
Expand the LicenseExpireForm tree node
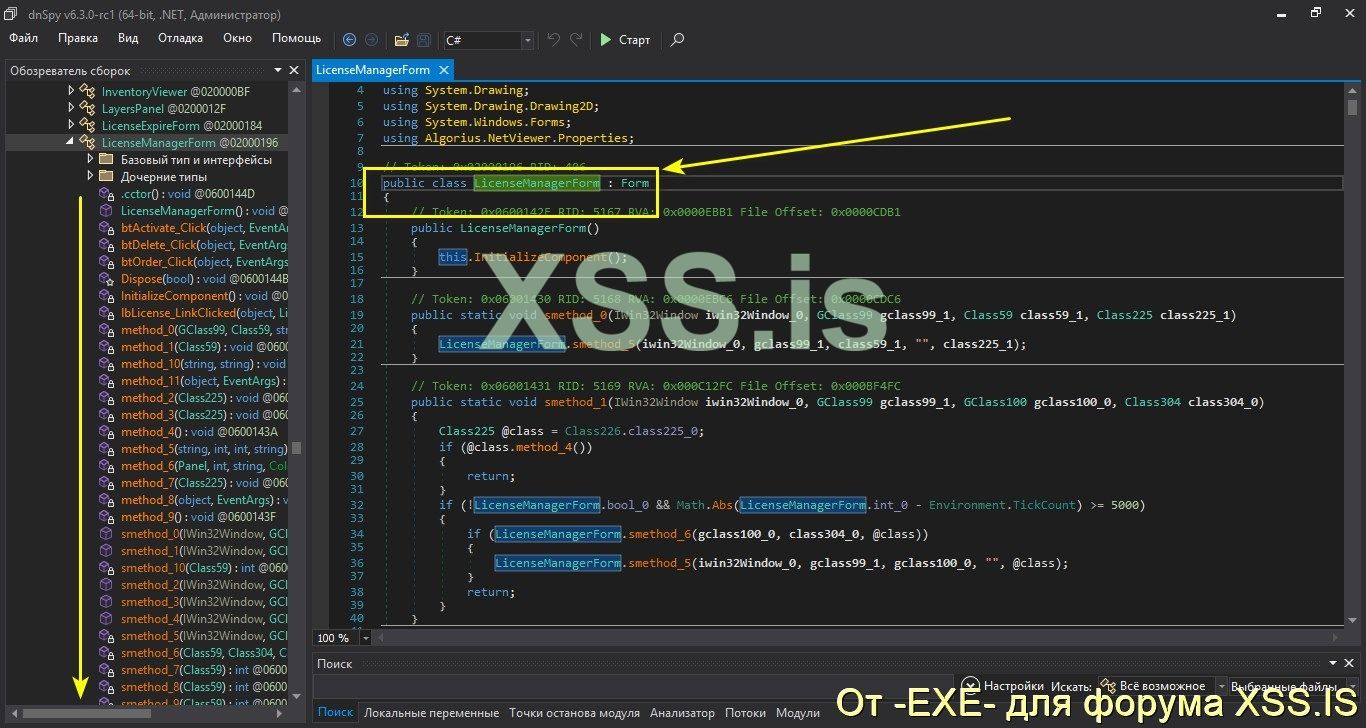[x=71, y=126]
